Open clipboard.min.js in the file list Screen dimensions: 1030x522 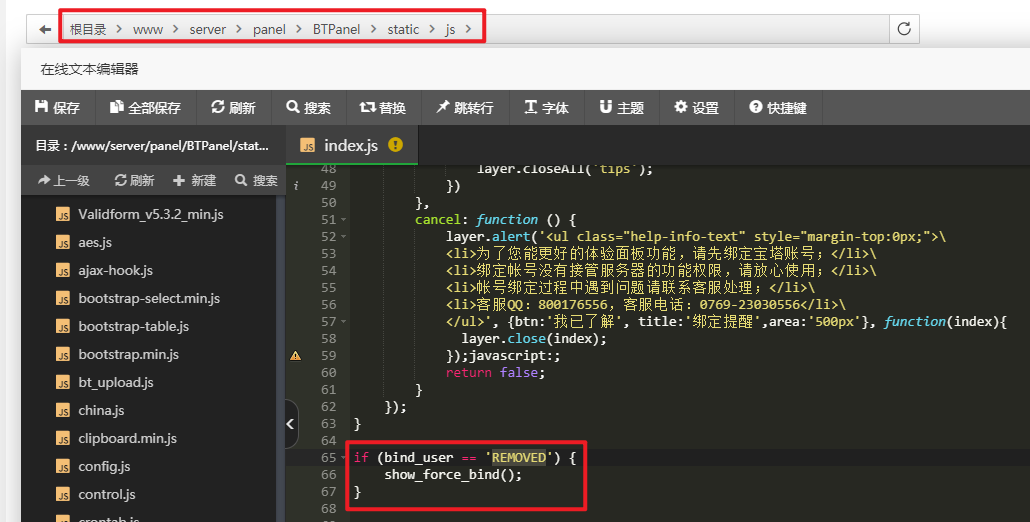point(127,439)
